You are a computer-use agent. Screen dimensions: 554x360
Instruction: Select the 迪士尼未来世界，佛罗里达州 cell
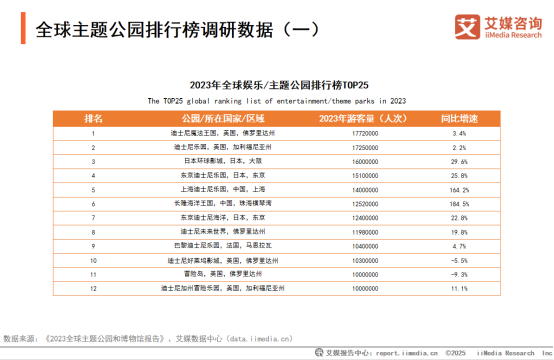coord(223,232)
